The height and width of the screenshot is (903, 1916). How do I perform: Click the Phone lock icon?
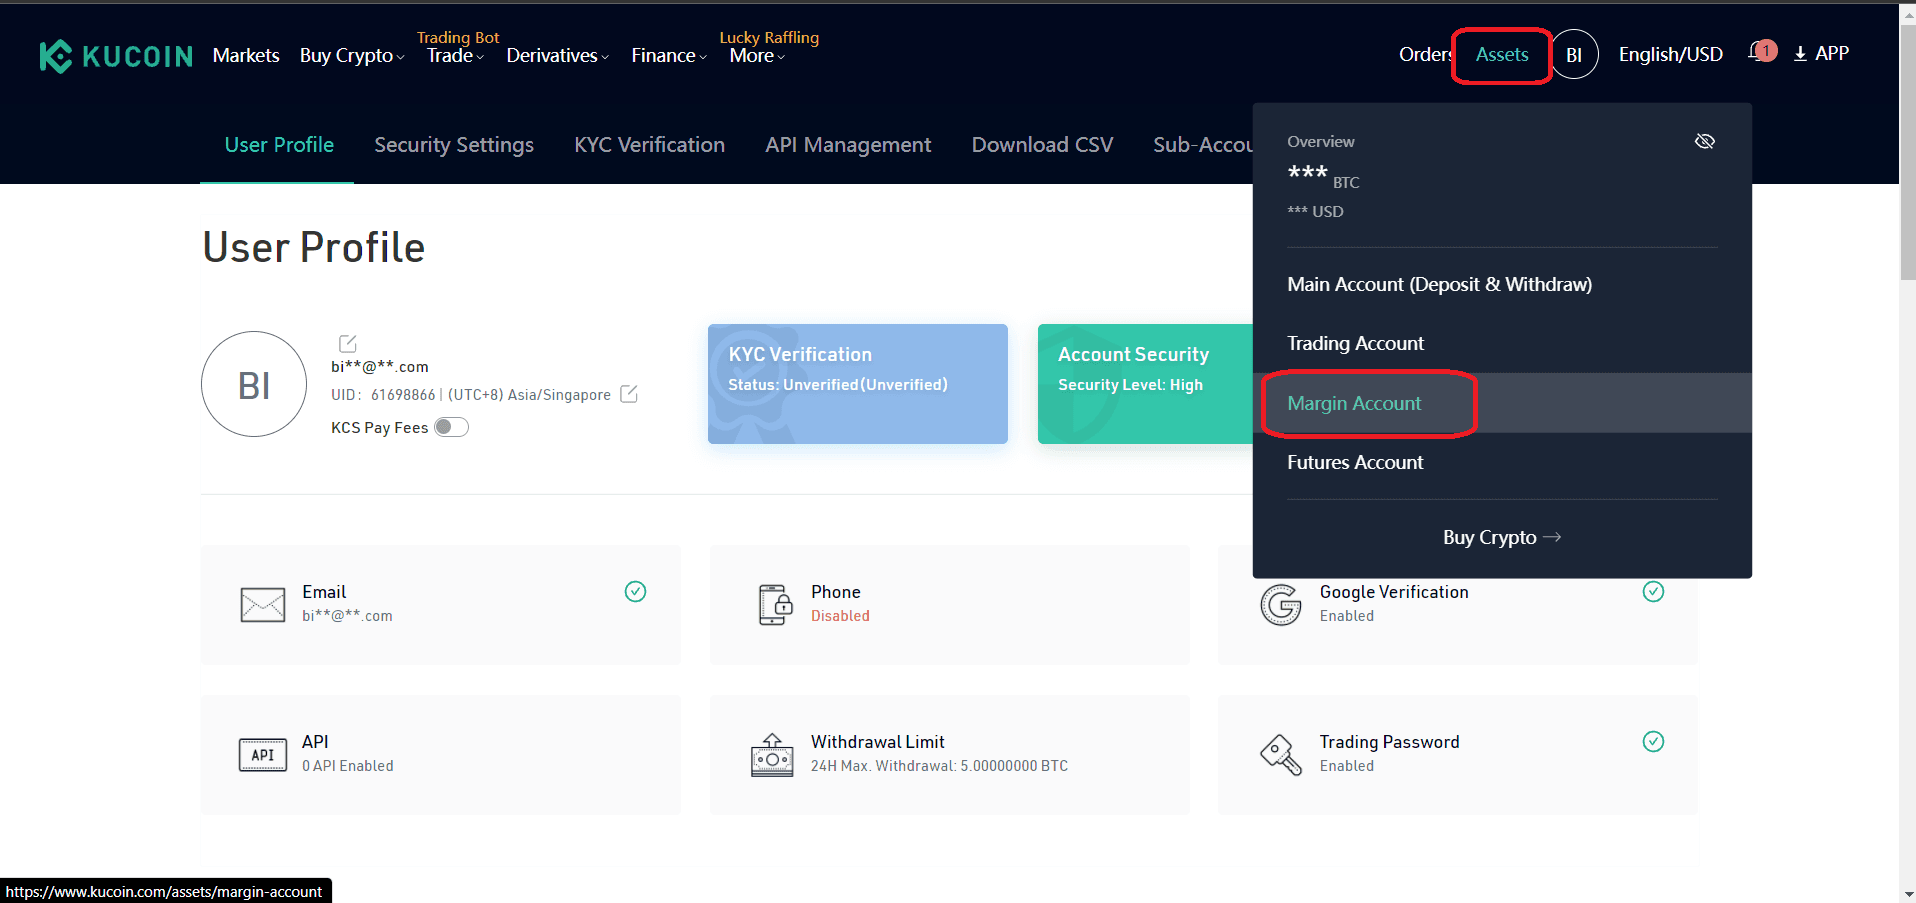tap(774, 604)
